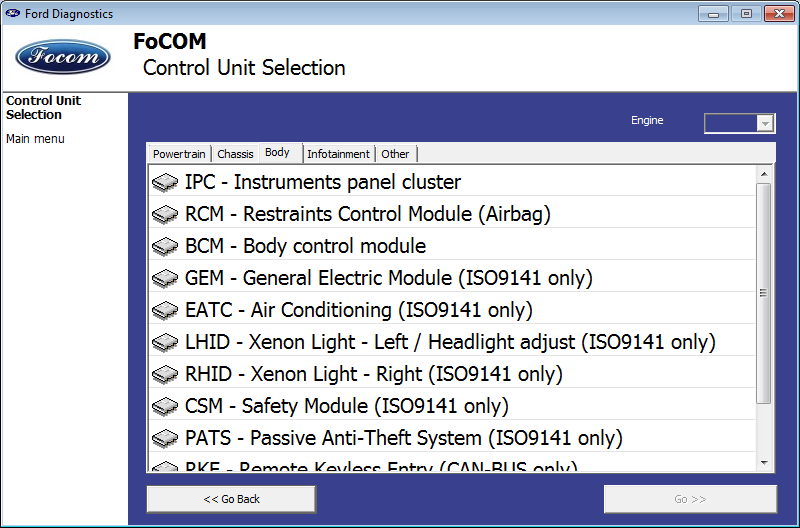
Task: Click the scrollbar down arrow in module list
Action: click(x=764, y=463)
